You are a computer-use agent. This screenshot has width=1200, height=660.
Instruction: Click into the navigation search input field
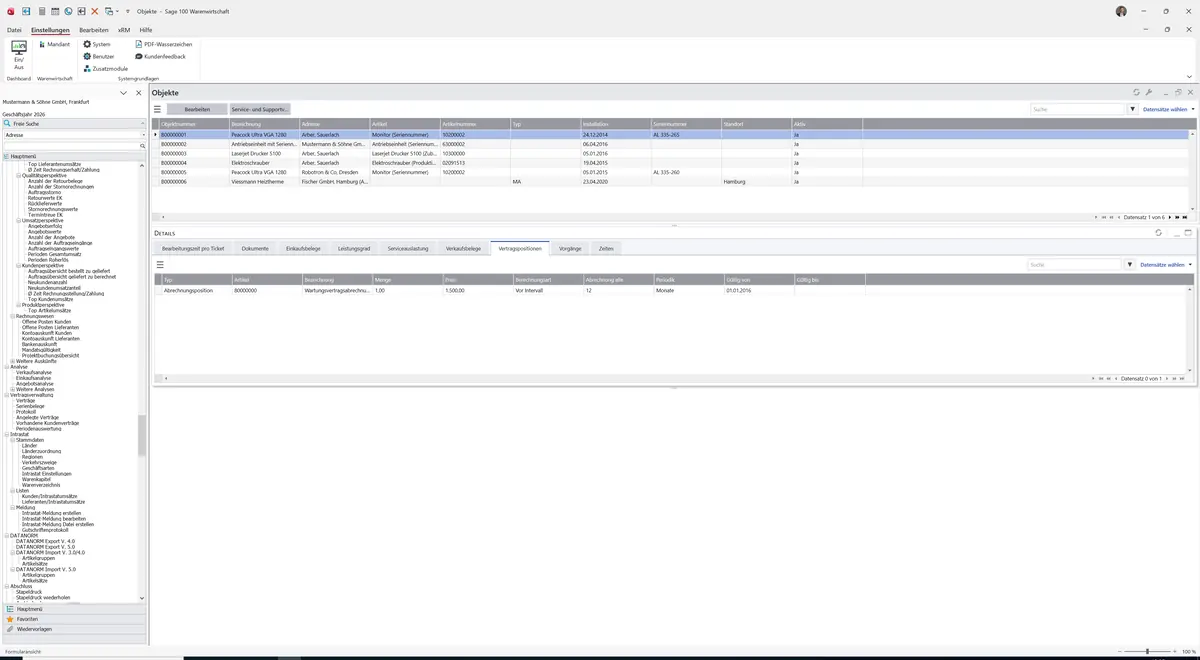tap(71, 146)
